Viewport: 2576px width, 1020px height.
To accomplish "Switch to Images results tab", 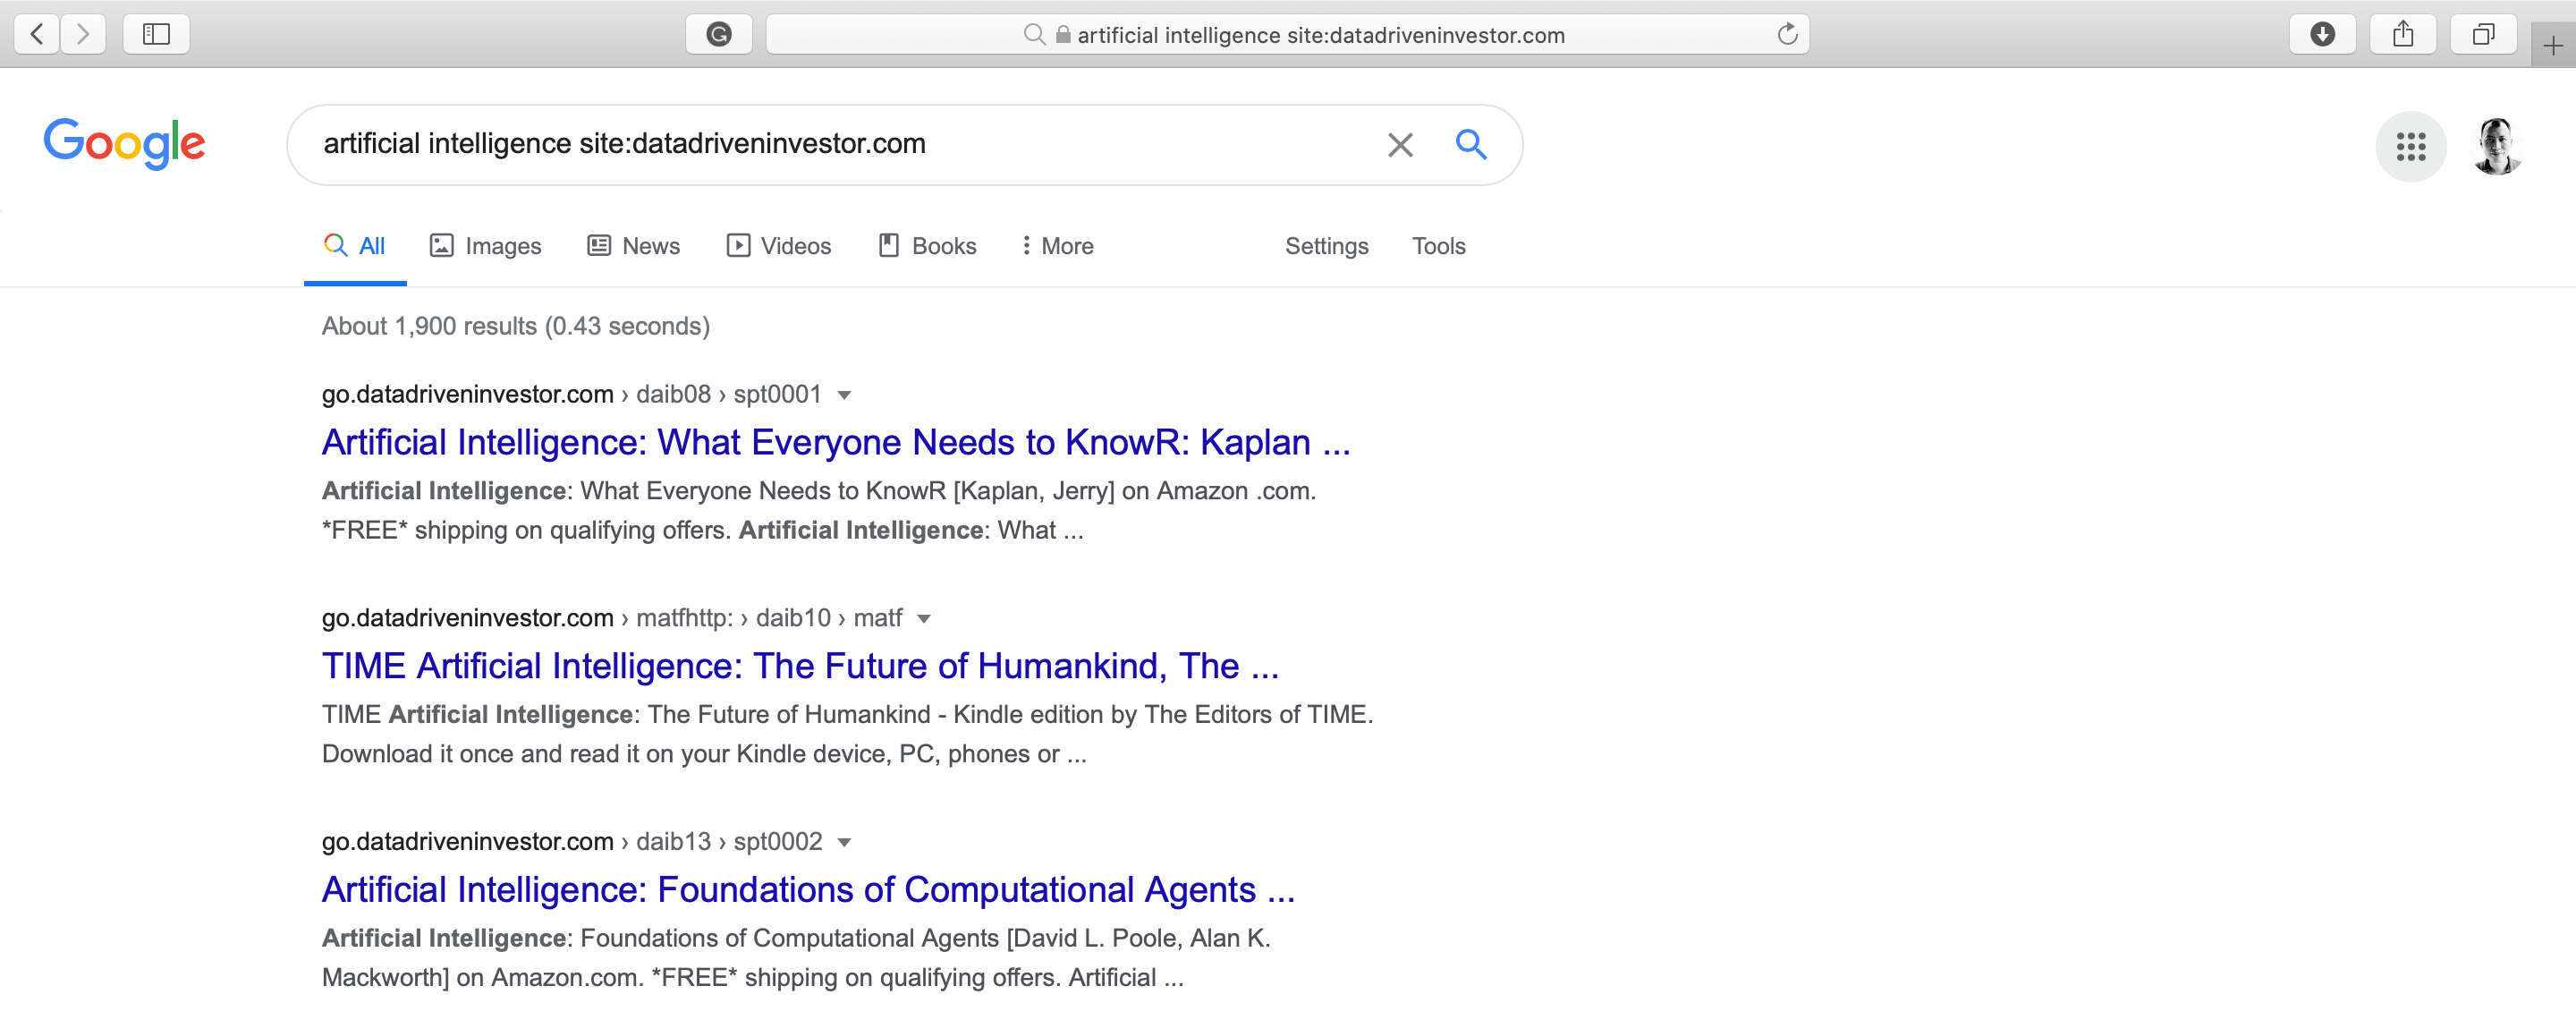I will (486, 246).
